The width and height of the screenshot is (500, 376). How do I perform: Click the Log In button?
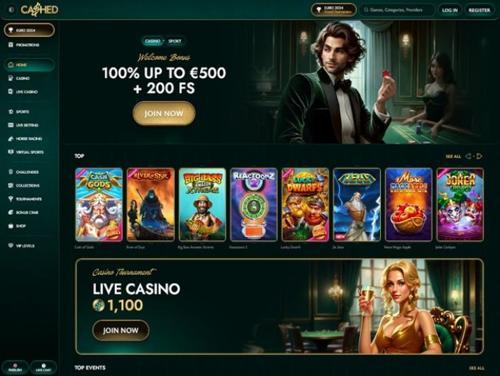tap(450, 10)
